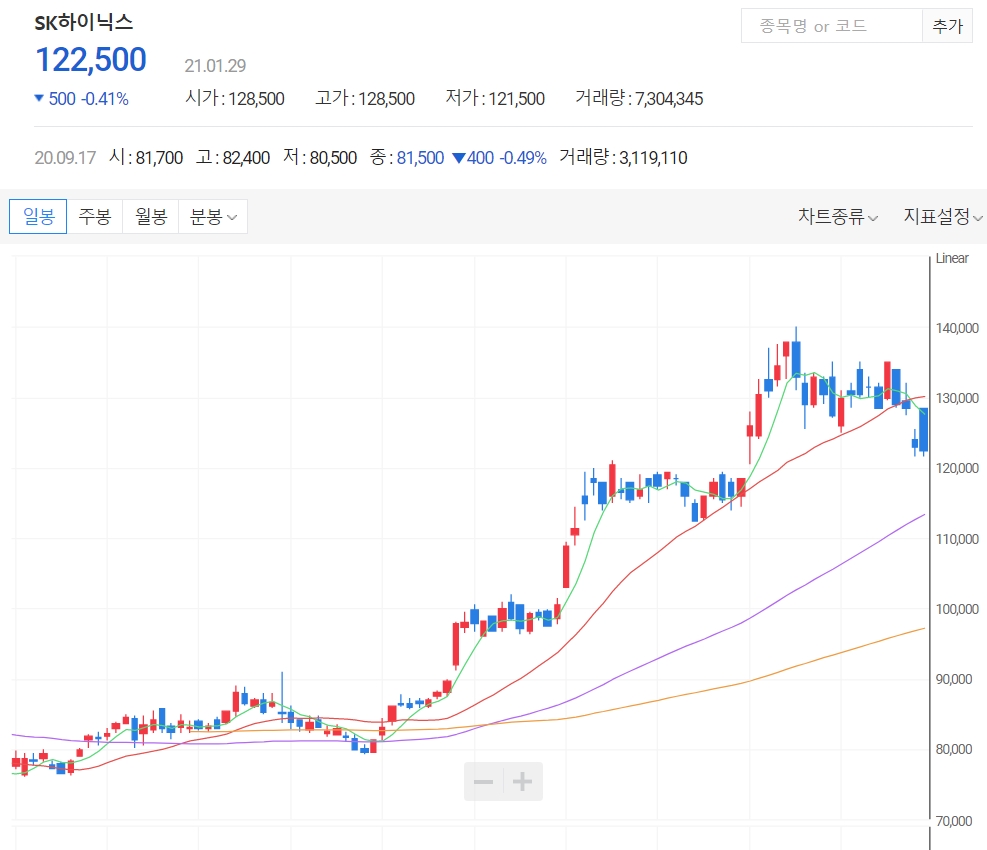Click the hover close 종: 81,500
This screenshot has height=850, width=987.
click(407, 157)
